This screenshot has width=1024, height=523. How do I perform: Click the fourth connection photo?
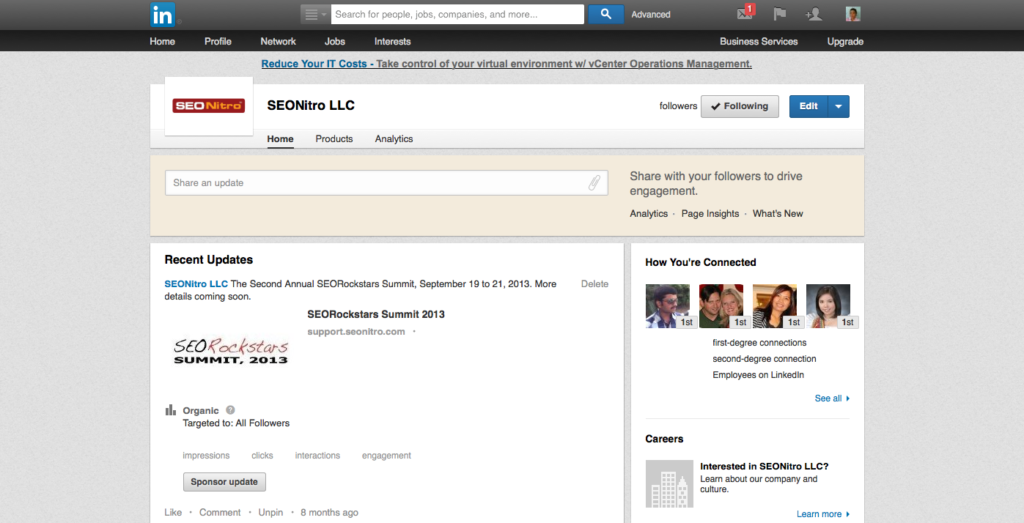(x=828, y=306)
